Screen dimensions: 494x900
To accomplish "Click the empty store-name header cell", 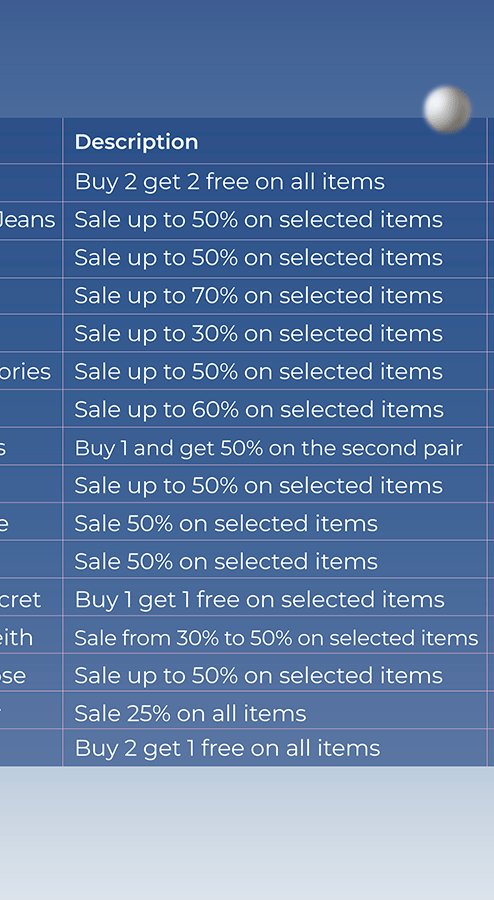I will click(31, 141).
